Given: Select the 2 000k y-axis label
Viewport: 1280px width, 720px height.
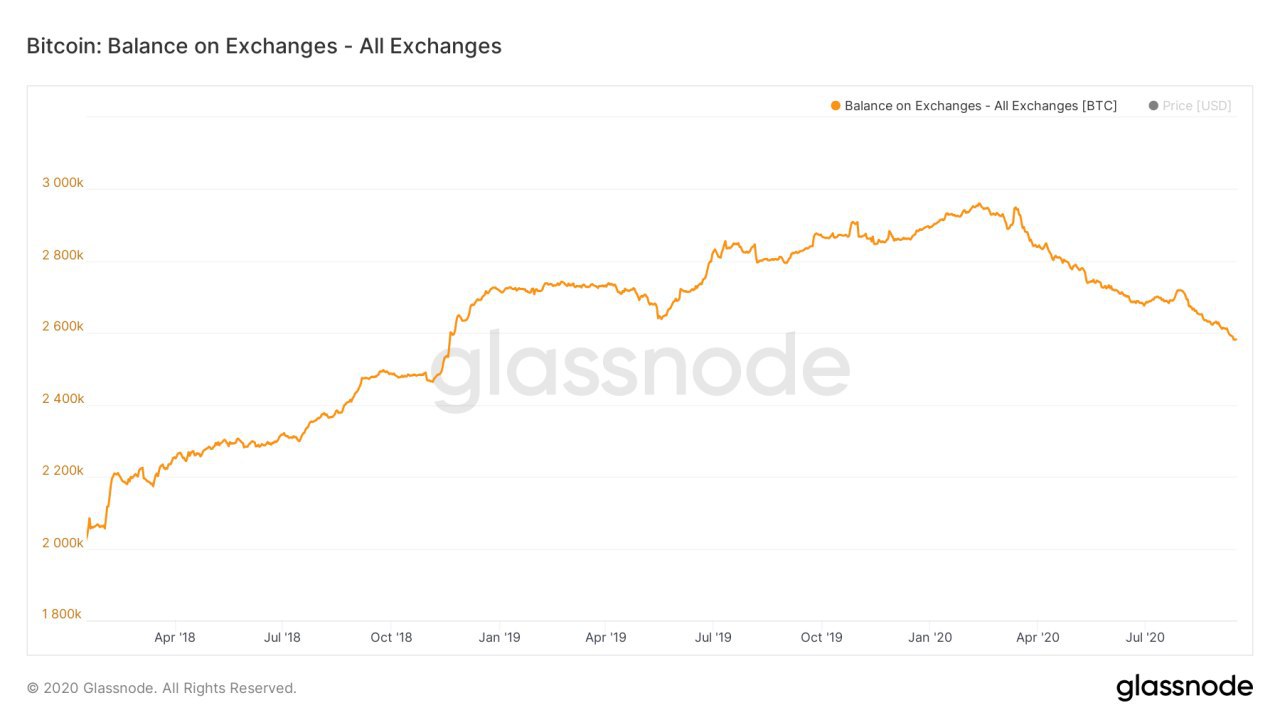Looking at the screenshot, I should click(62, 543).
